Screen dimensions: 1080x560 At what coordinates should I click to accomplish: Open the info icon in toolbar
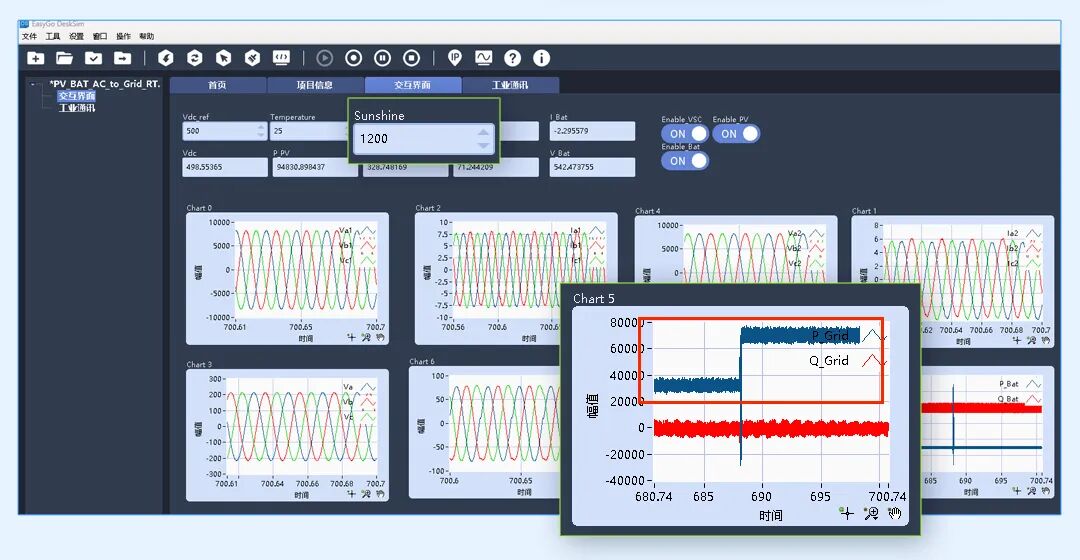tap(541, 59)
